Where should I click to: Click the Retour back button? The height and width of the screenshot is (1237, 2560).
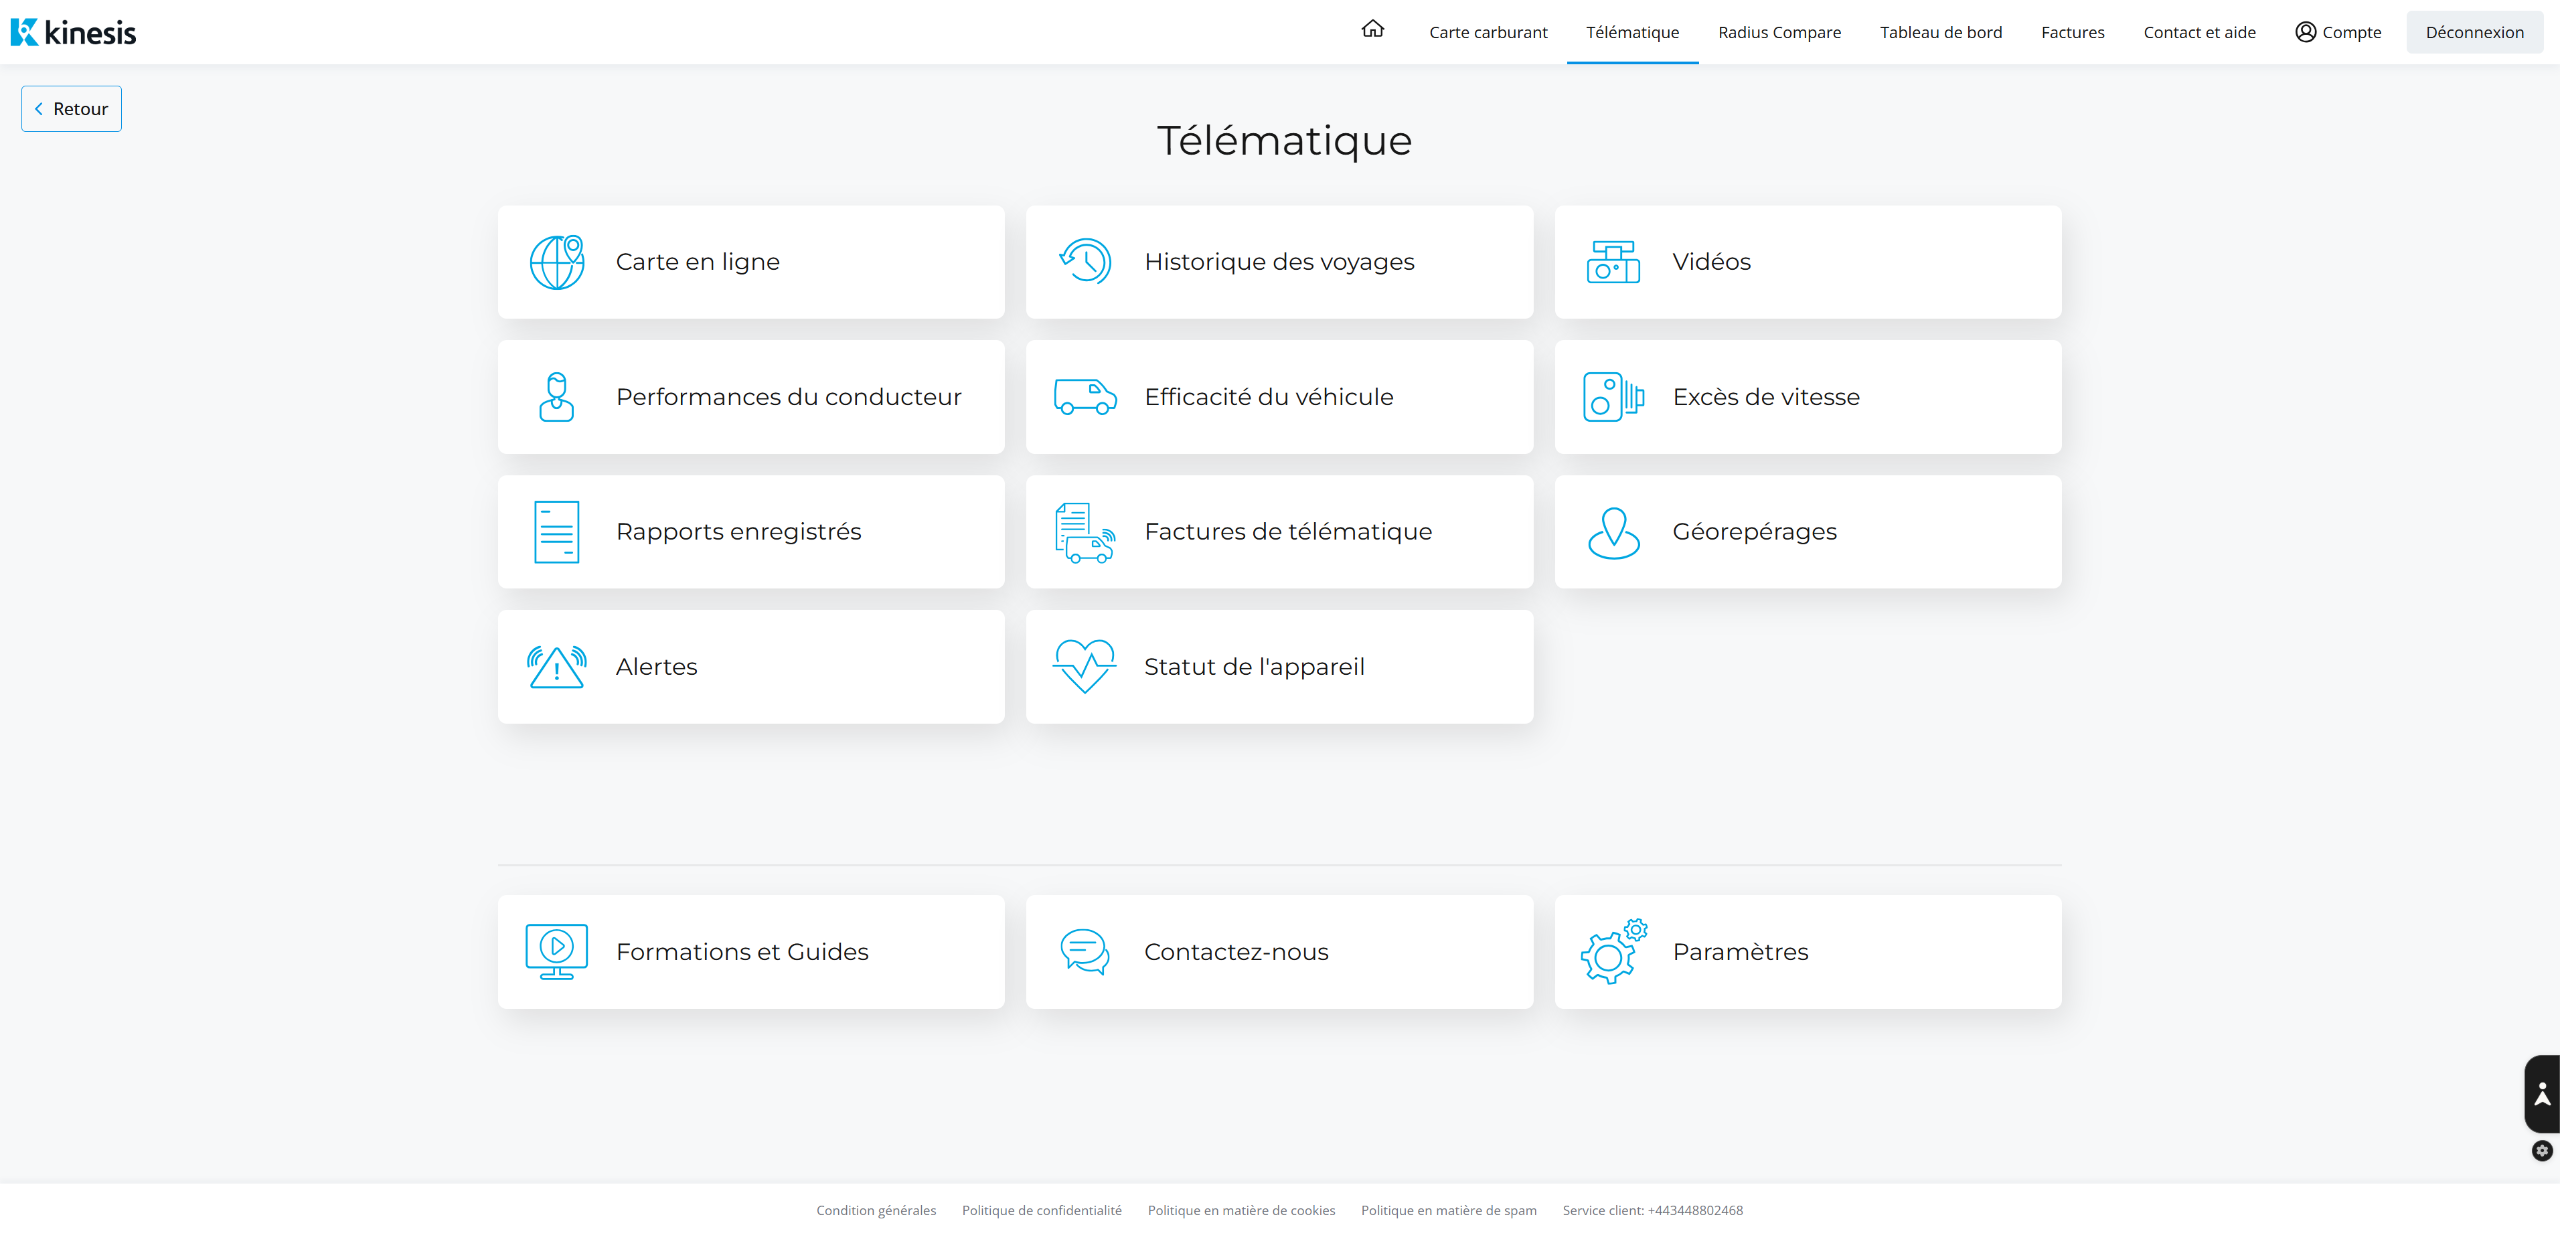pos(71,109)
